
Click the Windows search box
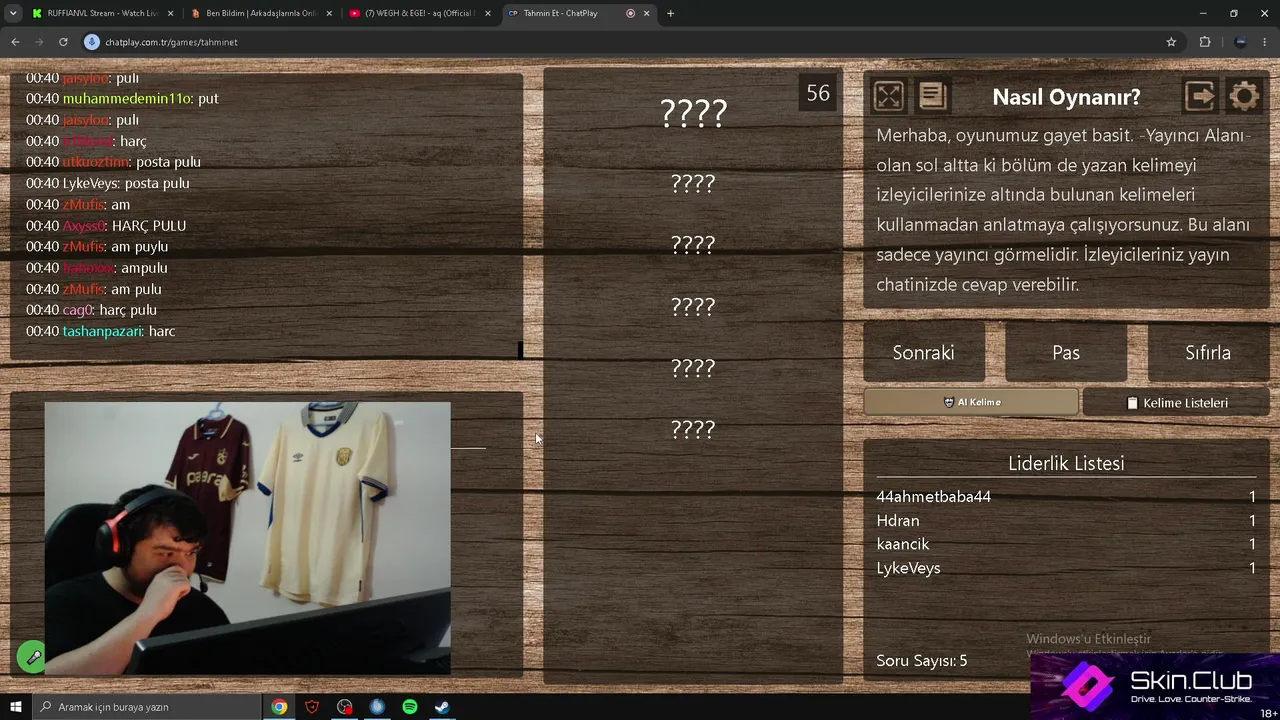147,707
